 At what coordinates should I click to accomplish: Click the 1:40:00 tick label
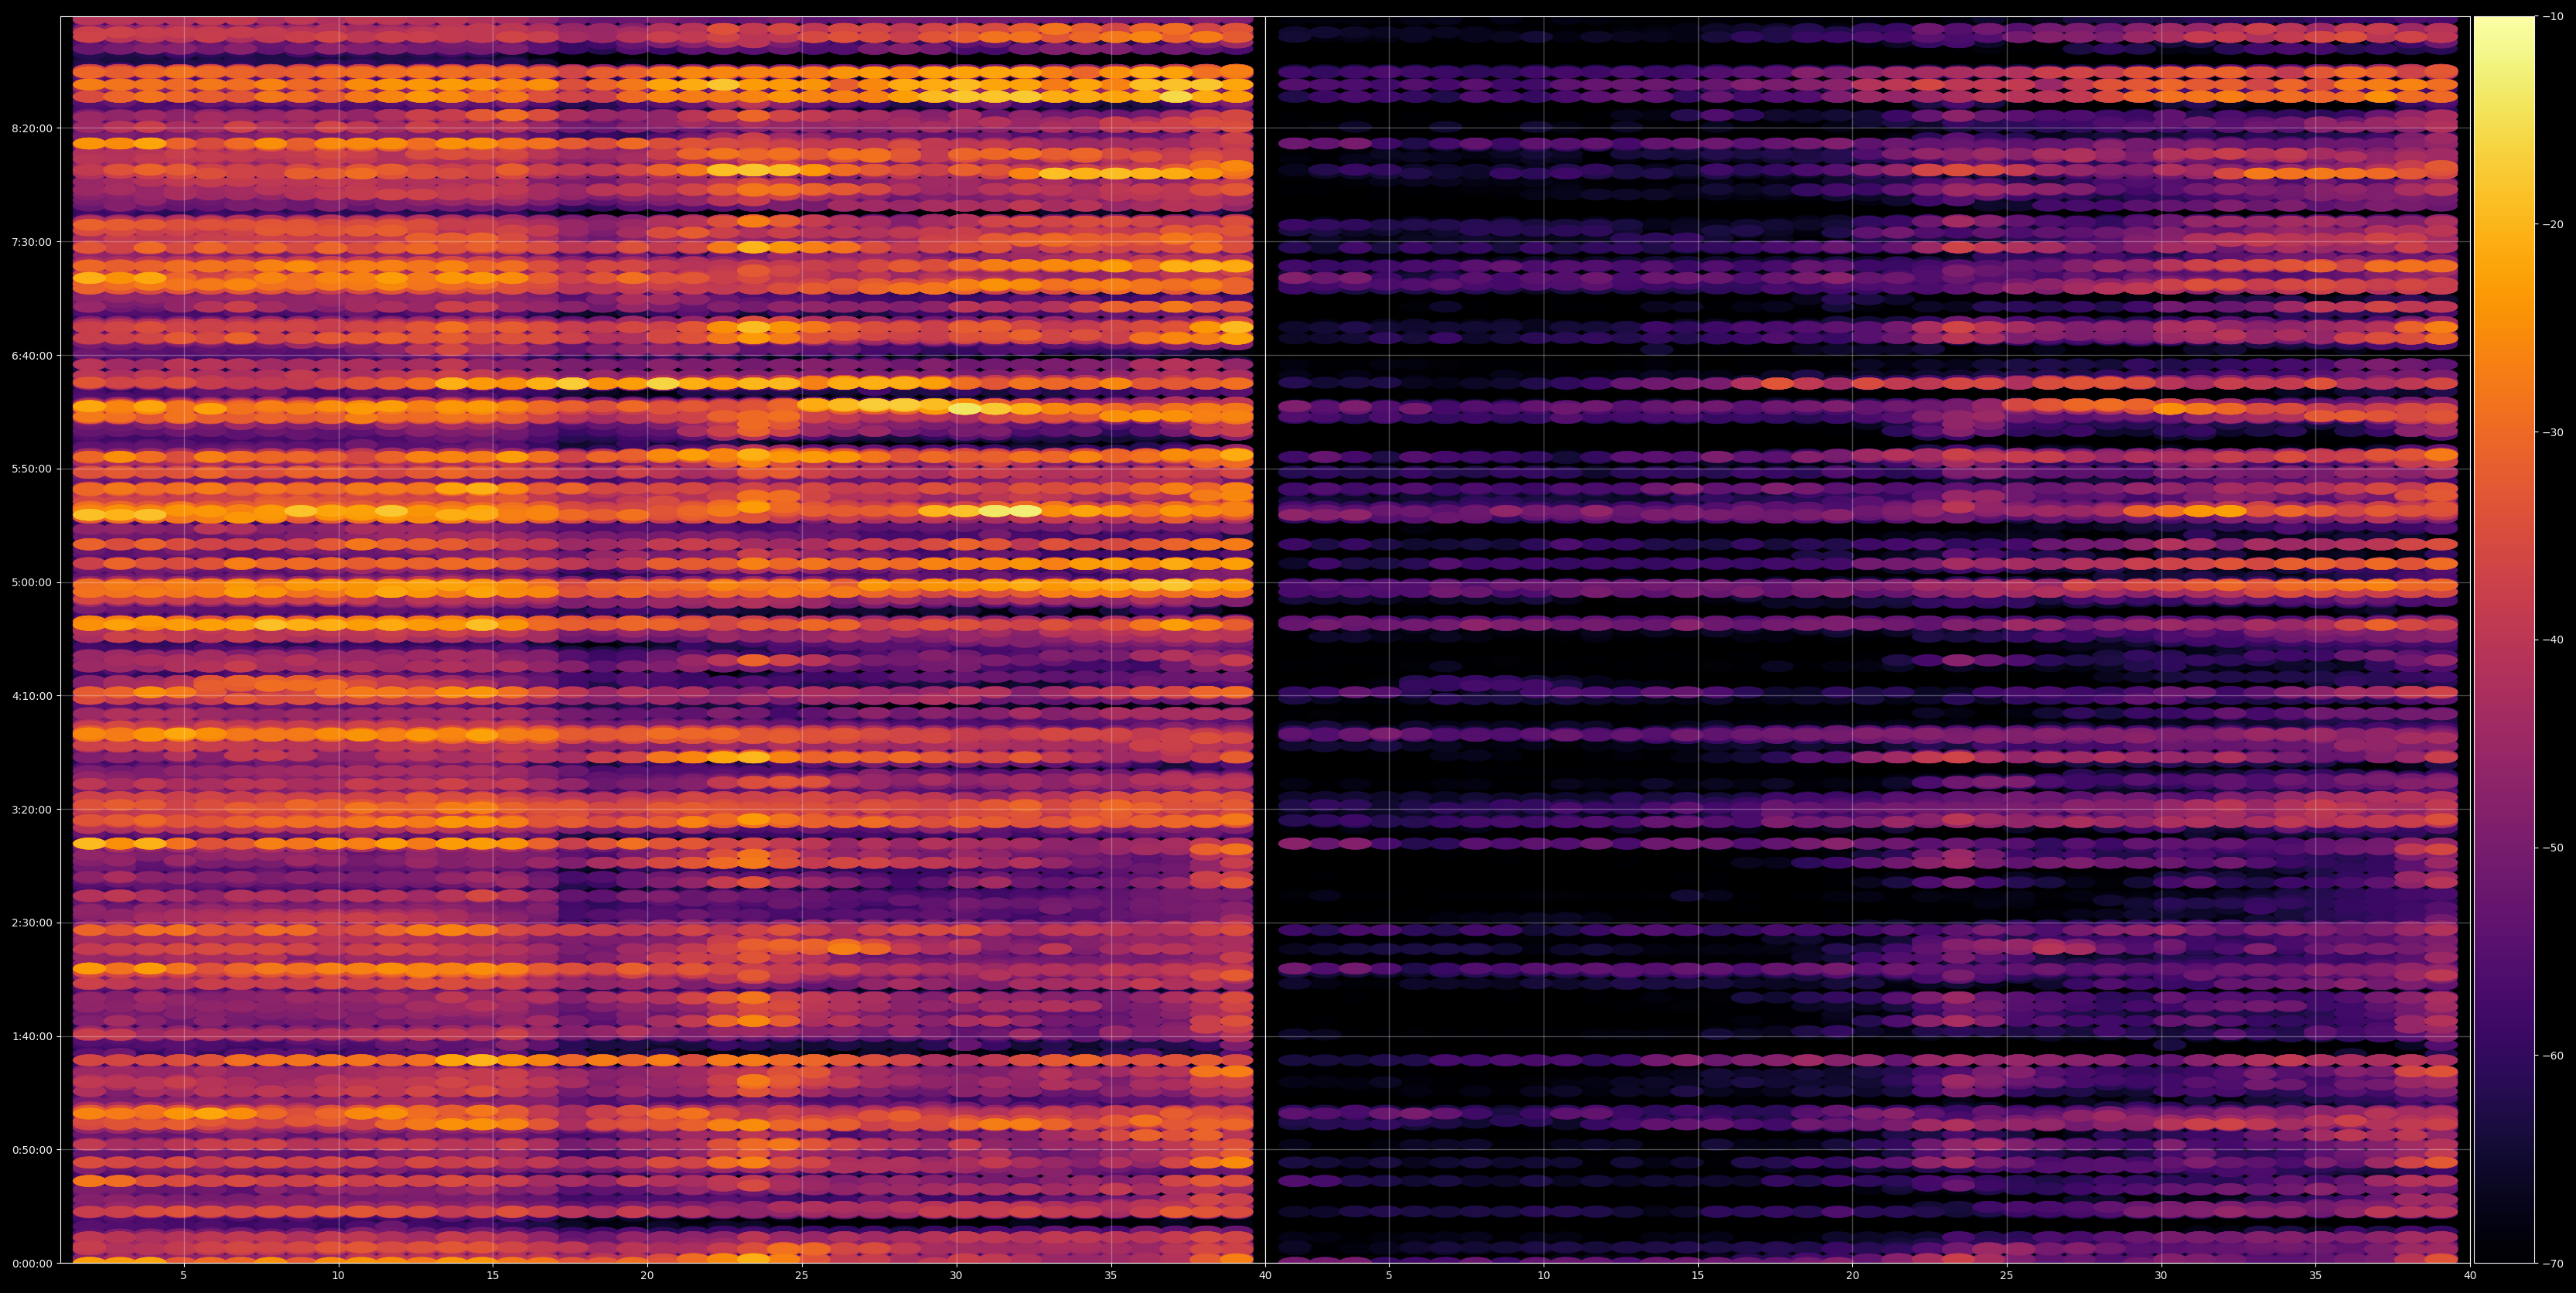(x=31, y=1036)
